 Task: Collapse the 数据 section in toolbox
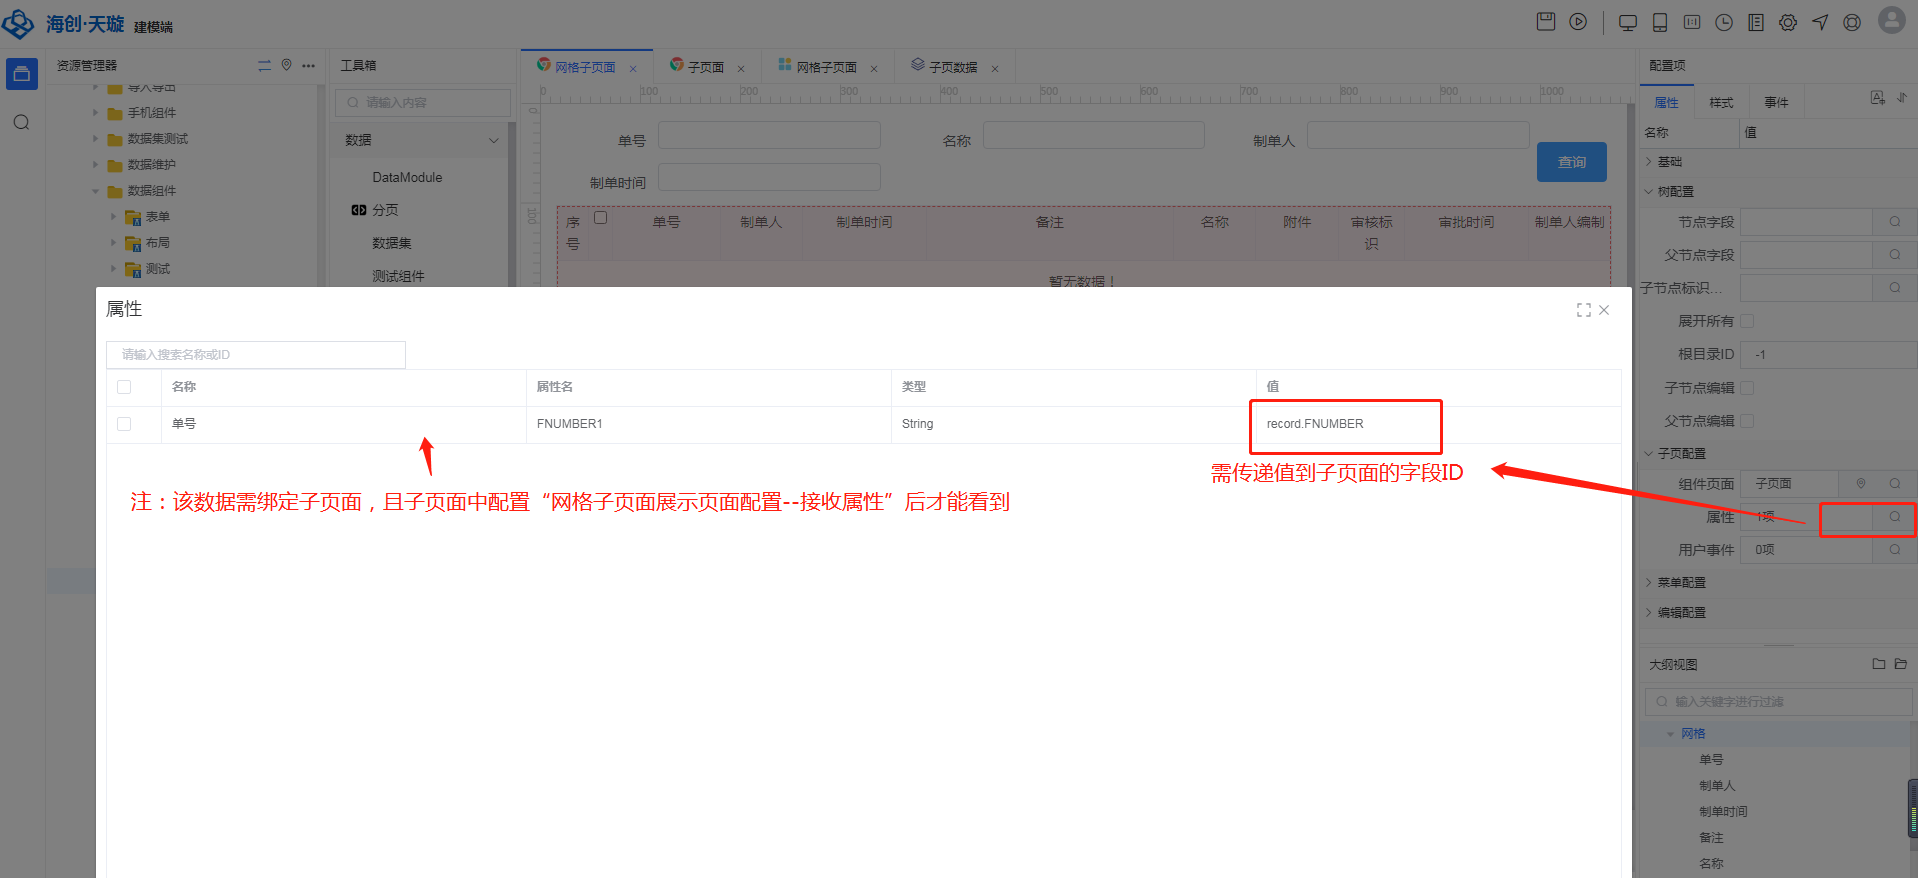pyautogui.click(x=493, y=141)
